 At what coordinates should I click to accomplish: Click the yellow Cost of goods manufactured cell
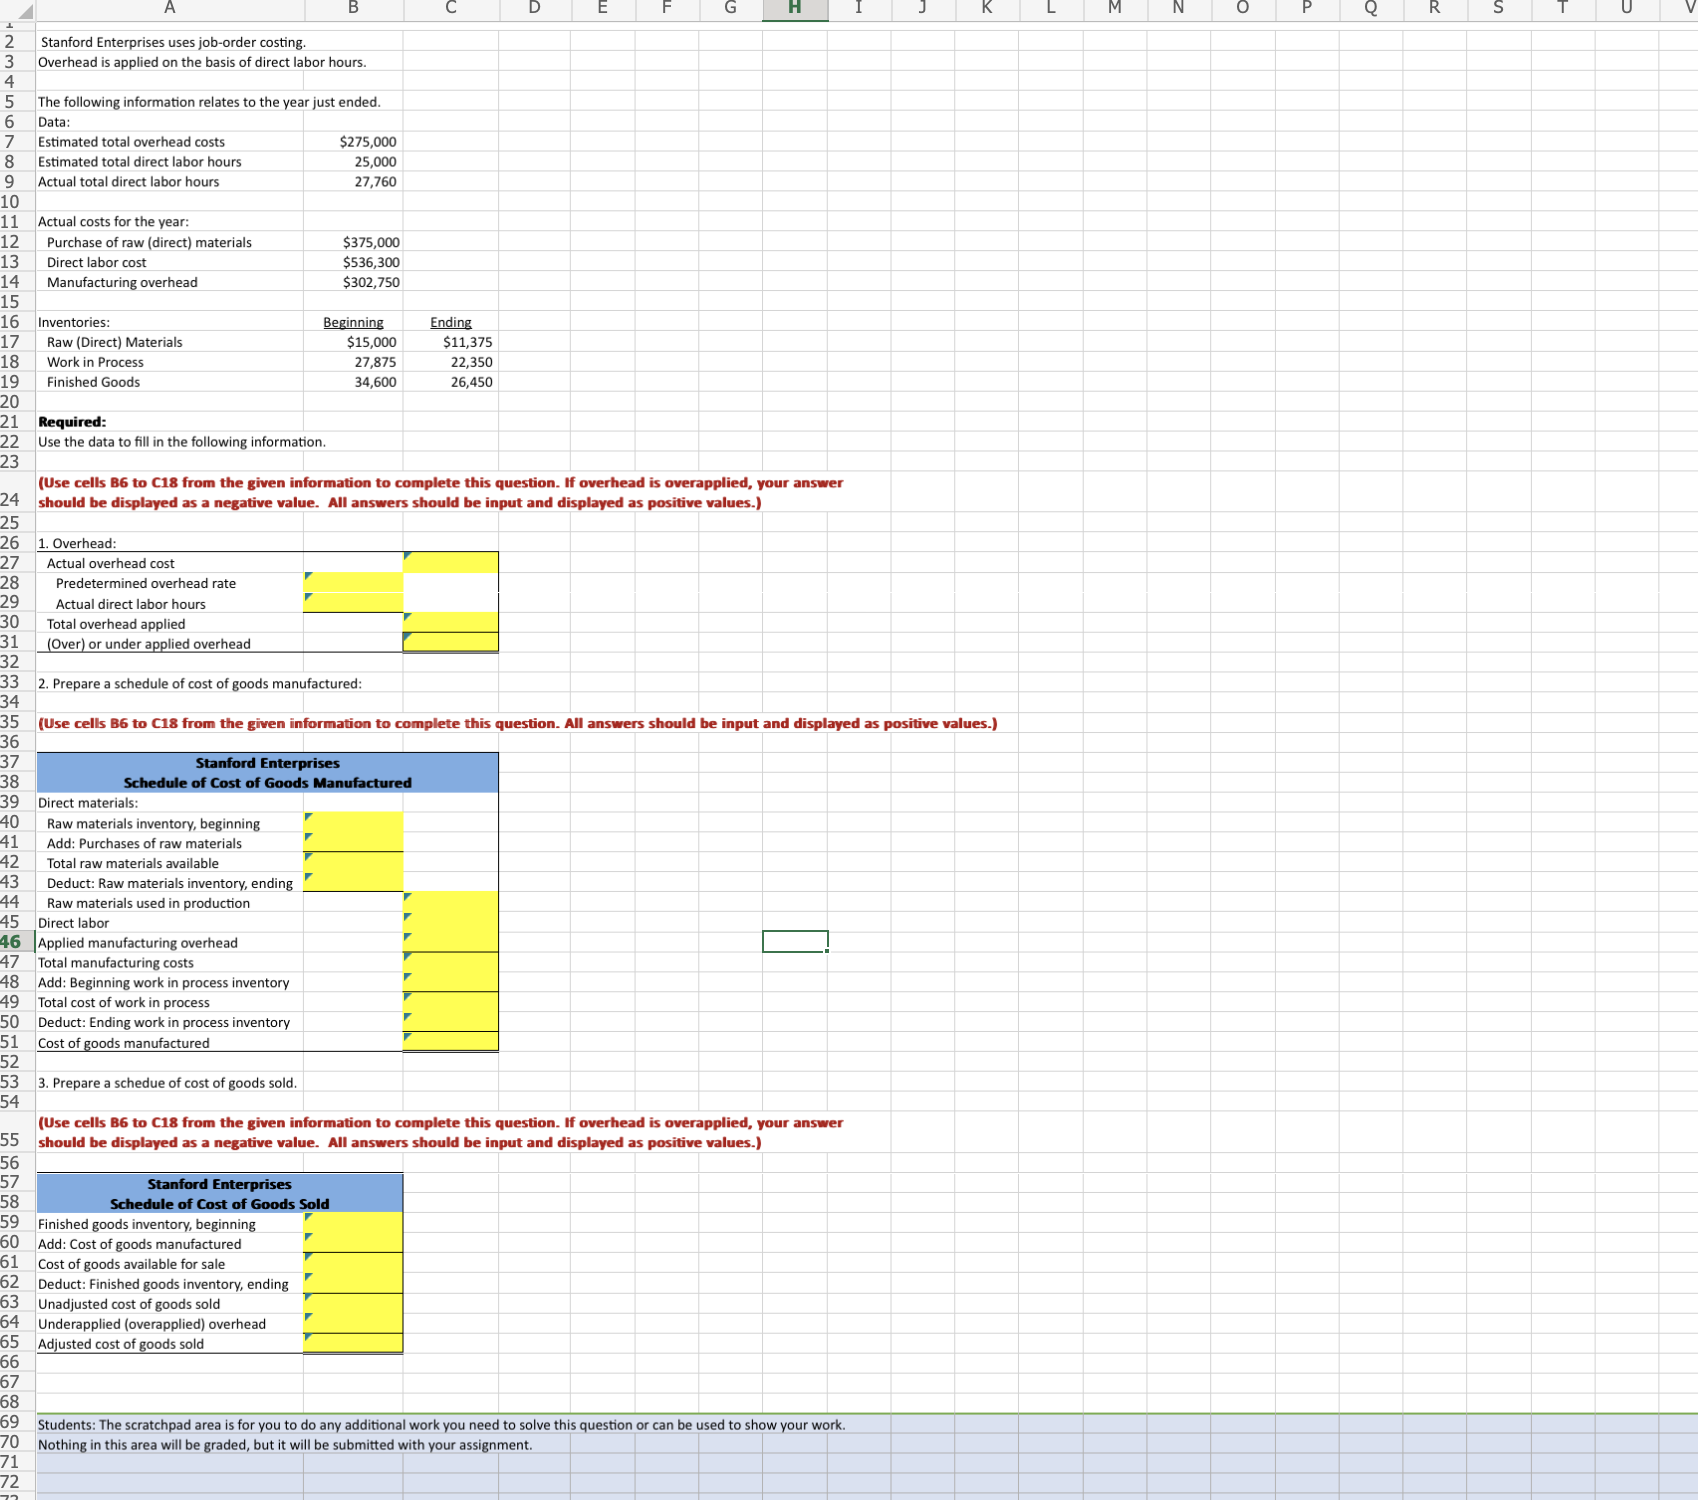click(x=450, y=1042)
